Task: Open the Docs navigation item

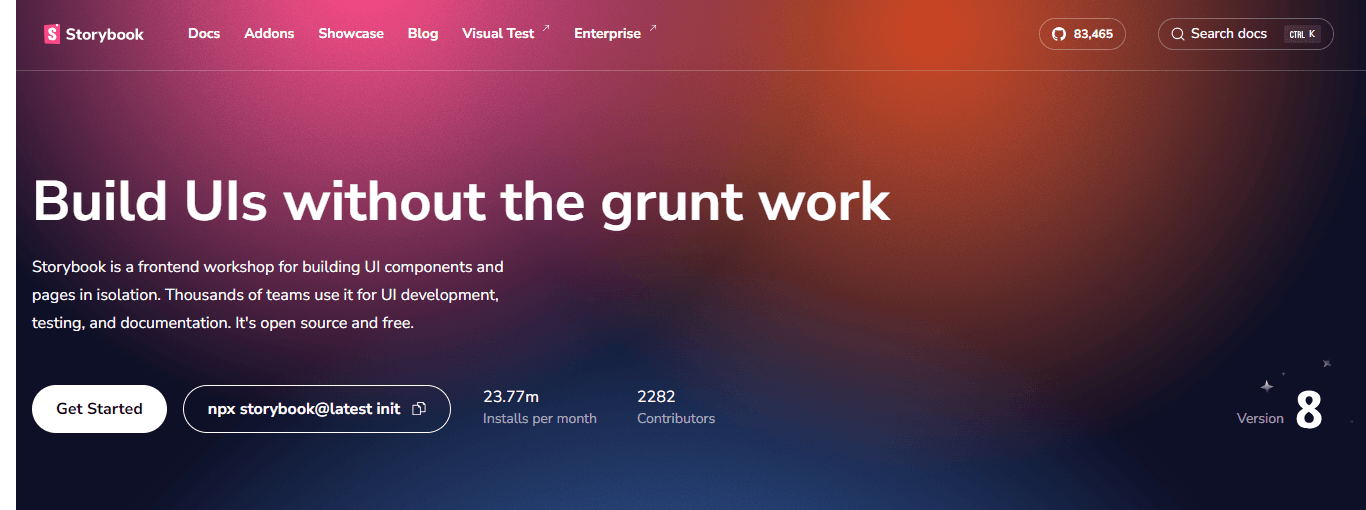Action: point(204,34)
